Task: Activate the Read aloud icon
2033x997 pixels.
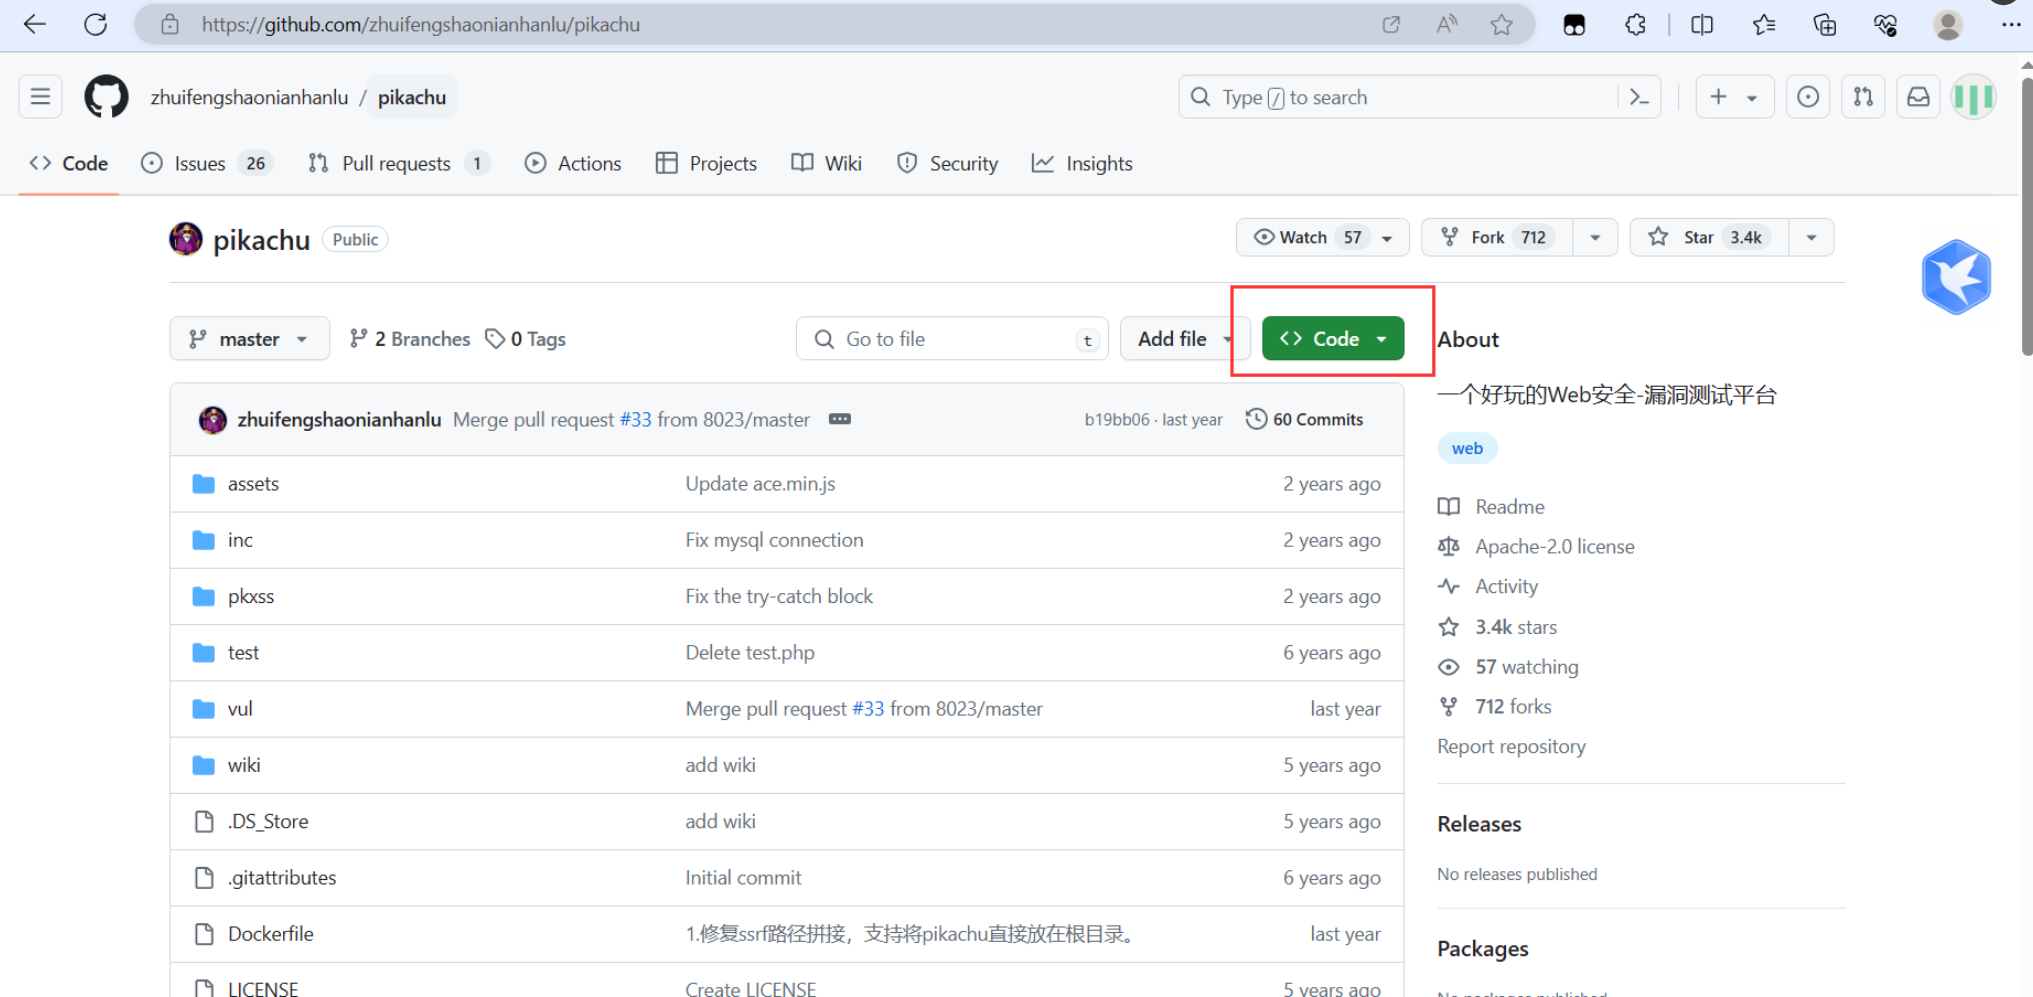Action: [1446, 24]
